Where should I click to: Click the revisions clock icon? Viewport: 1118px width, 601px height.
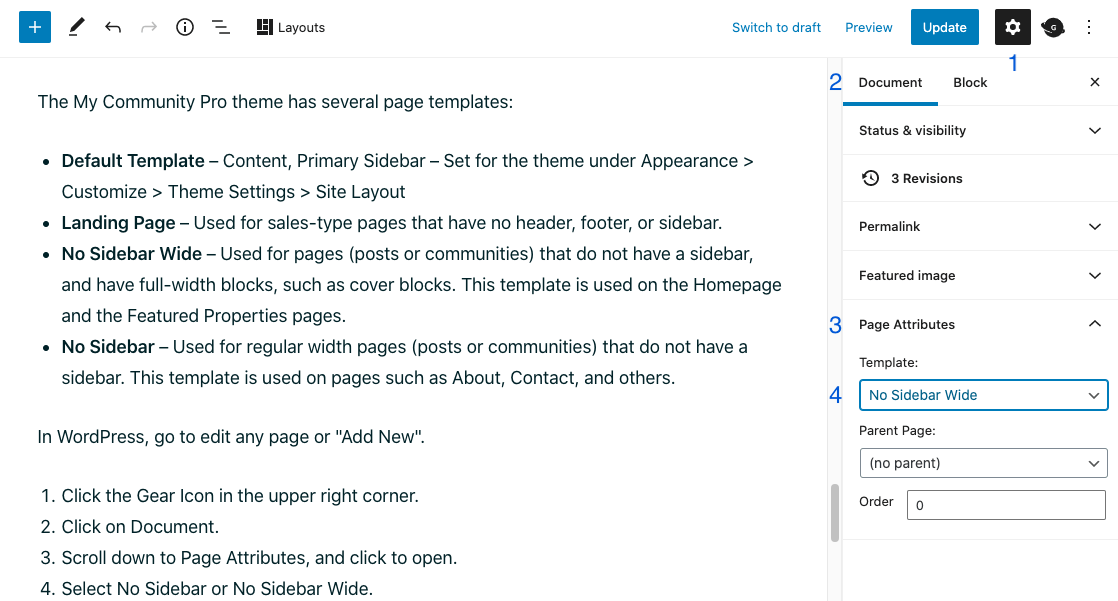[x=870, y=178]
